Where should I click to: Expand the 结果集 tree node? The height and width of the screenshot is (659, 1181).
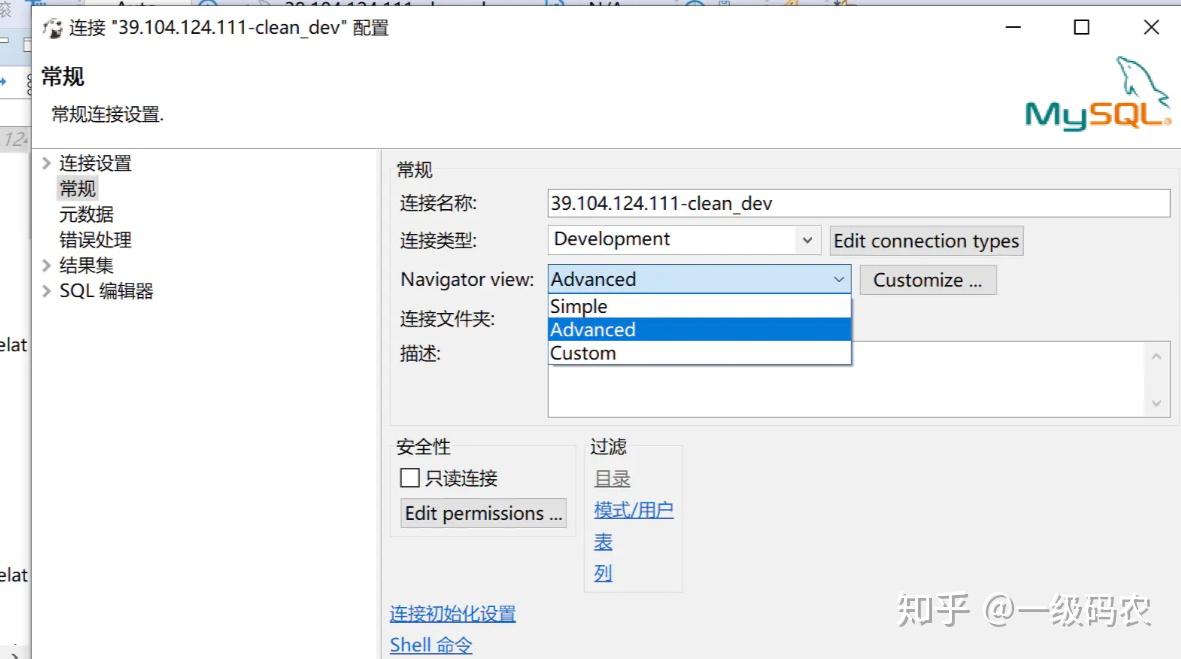pyautogui.click(x=46, y=265)
